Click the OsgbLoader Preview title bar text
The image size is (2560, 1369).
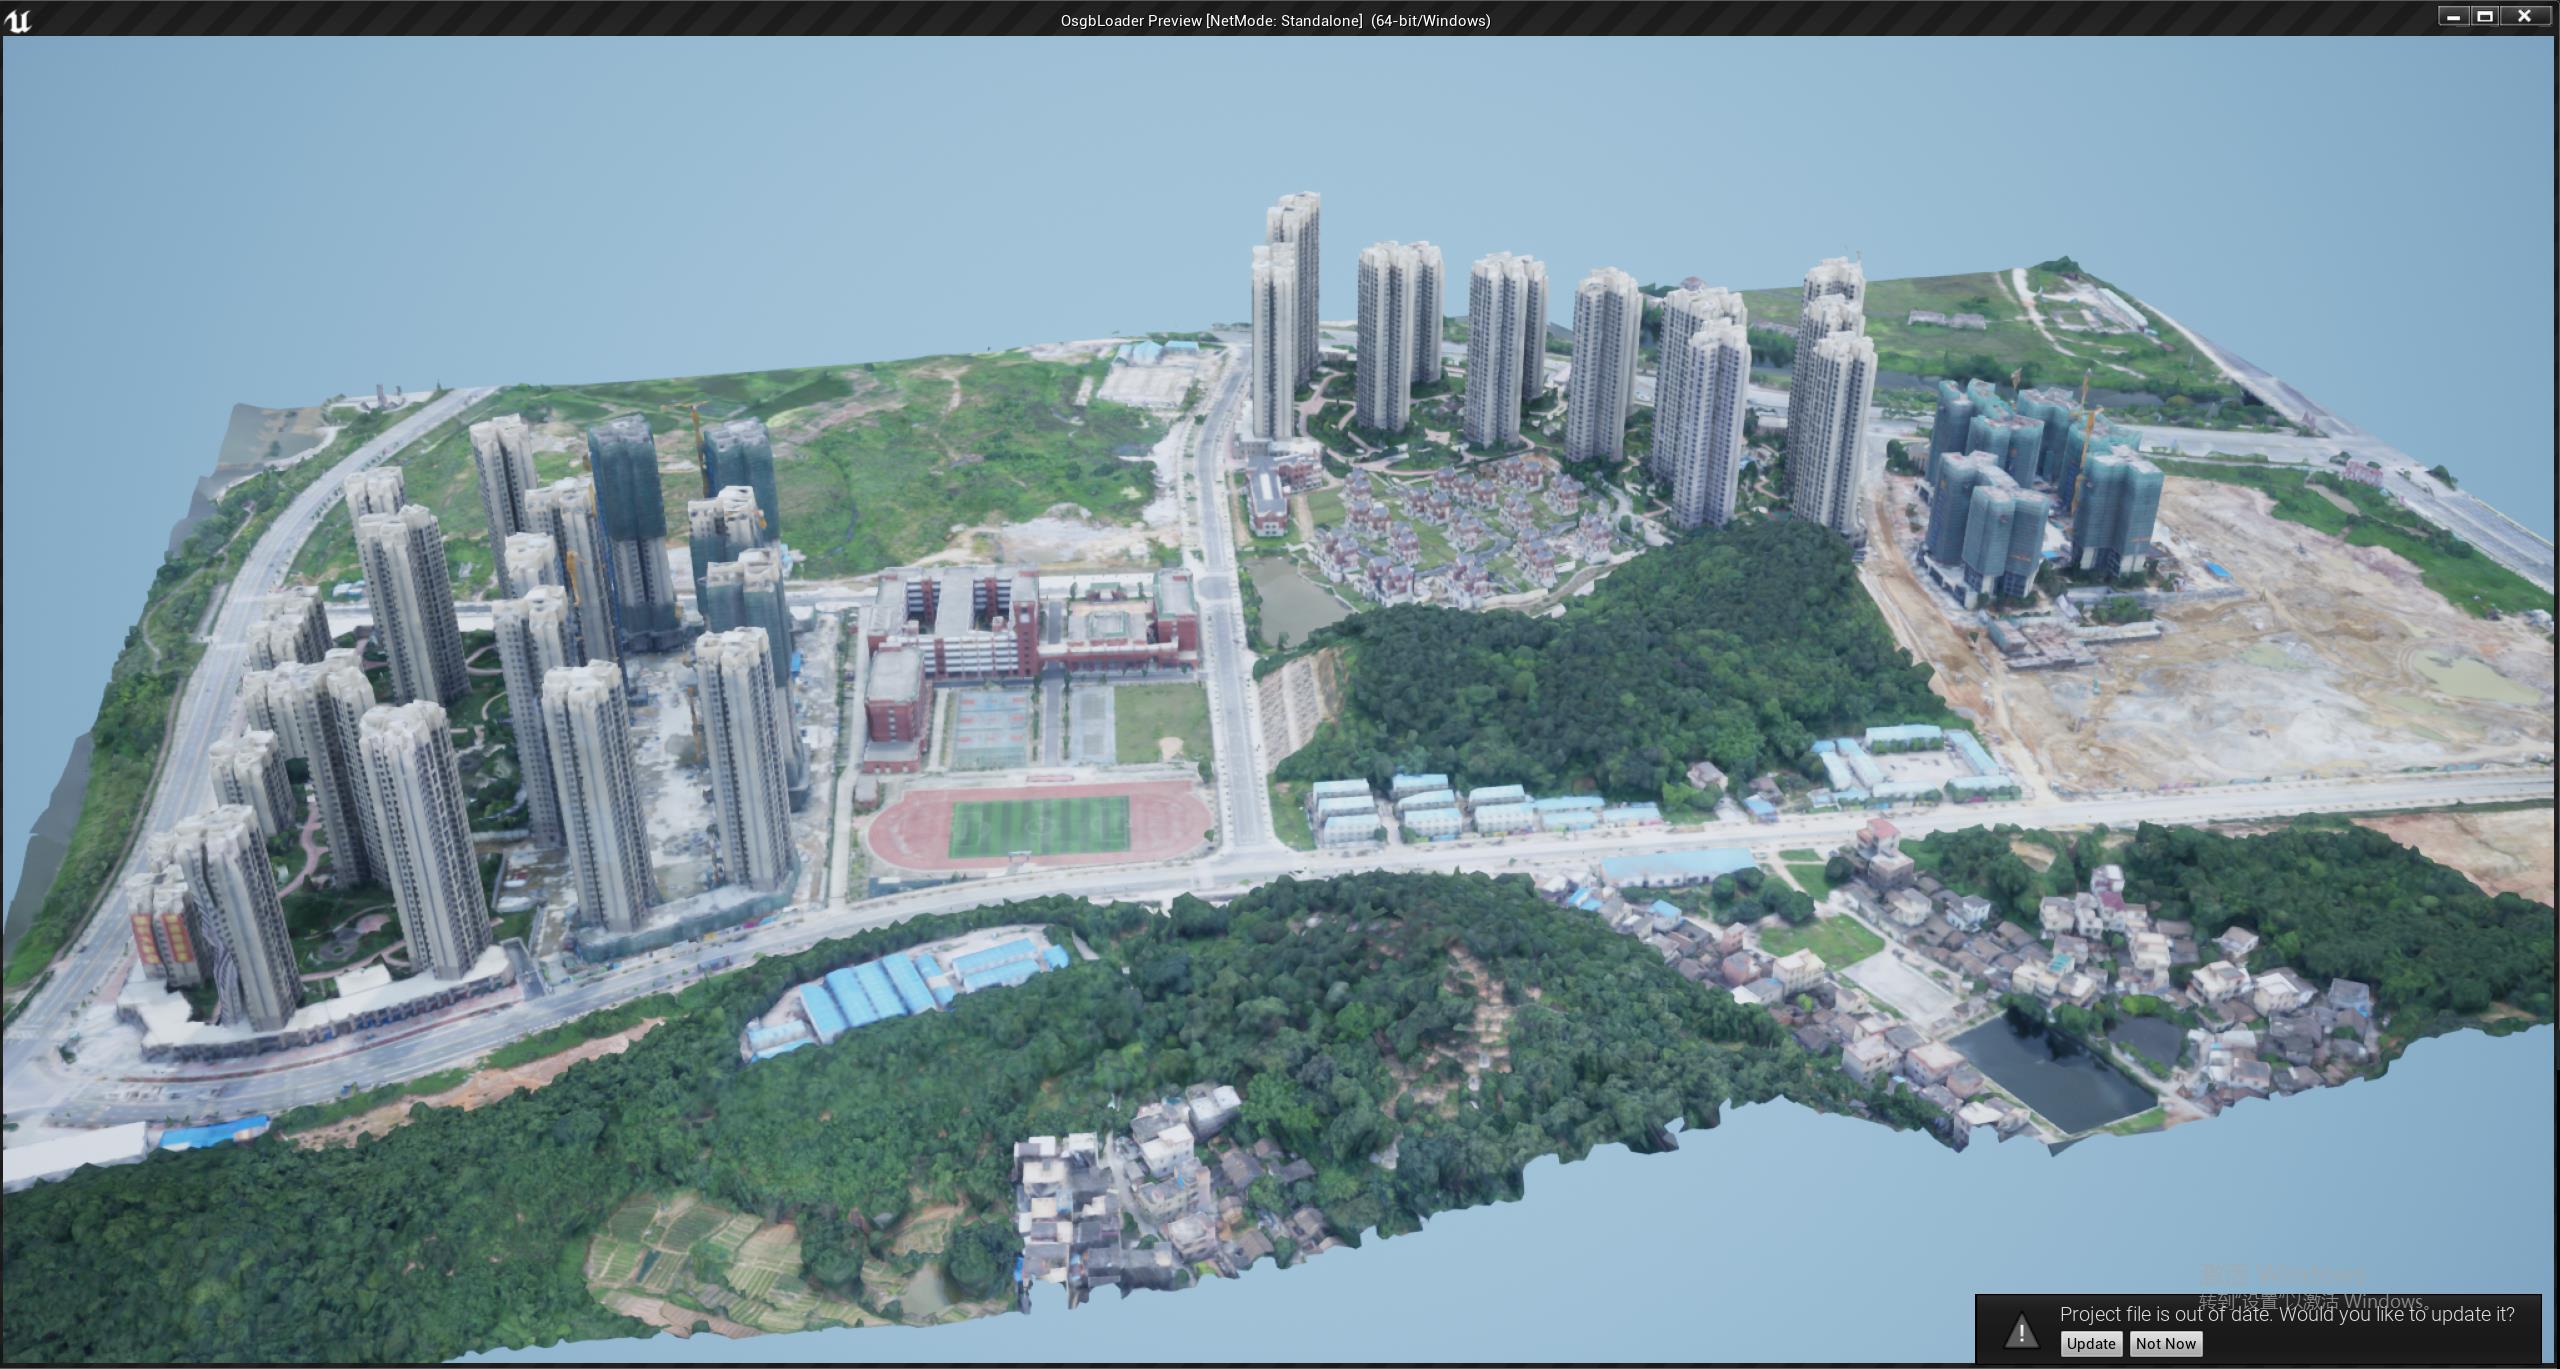(x=1275, y=20)
